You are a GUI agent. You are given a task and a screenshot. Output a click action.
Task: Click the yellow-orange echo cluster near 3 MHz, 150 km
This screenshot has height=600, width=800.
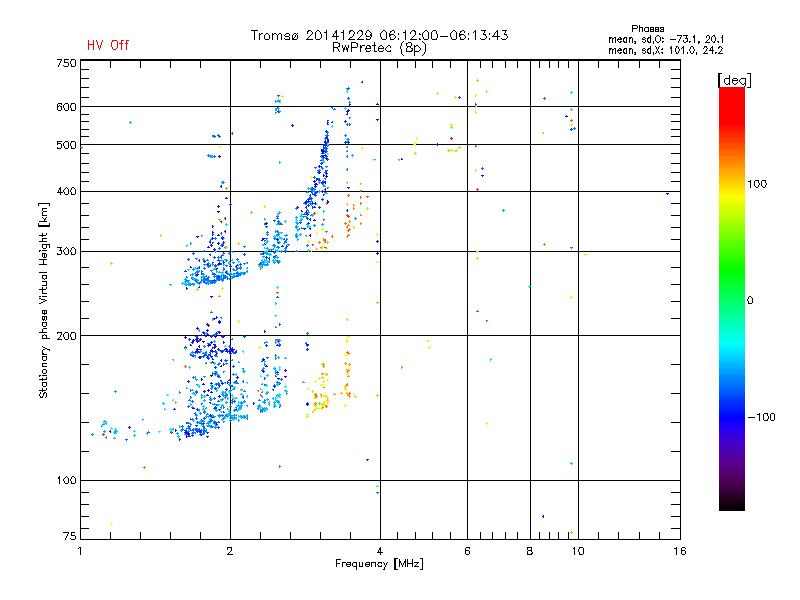point(320,392)
